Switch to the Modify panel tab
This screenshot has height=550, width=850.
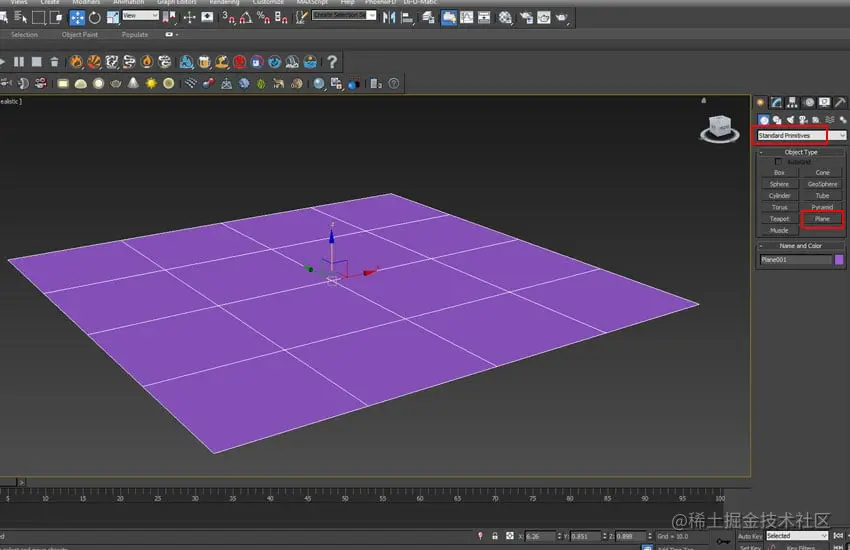point(776,102)
